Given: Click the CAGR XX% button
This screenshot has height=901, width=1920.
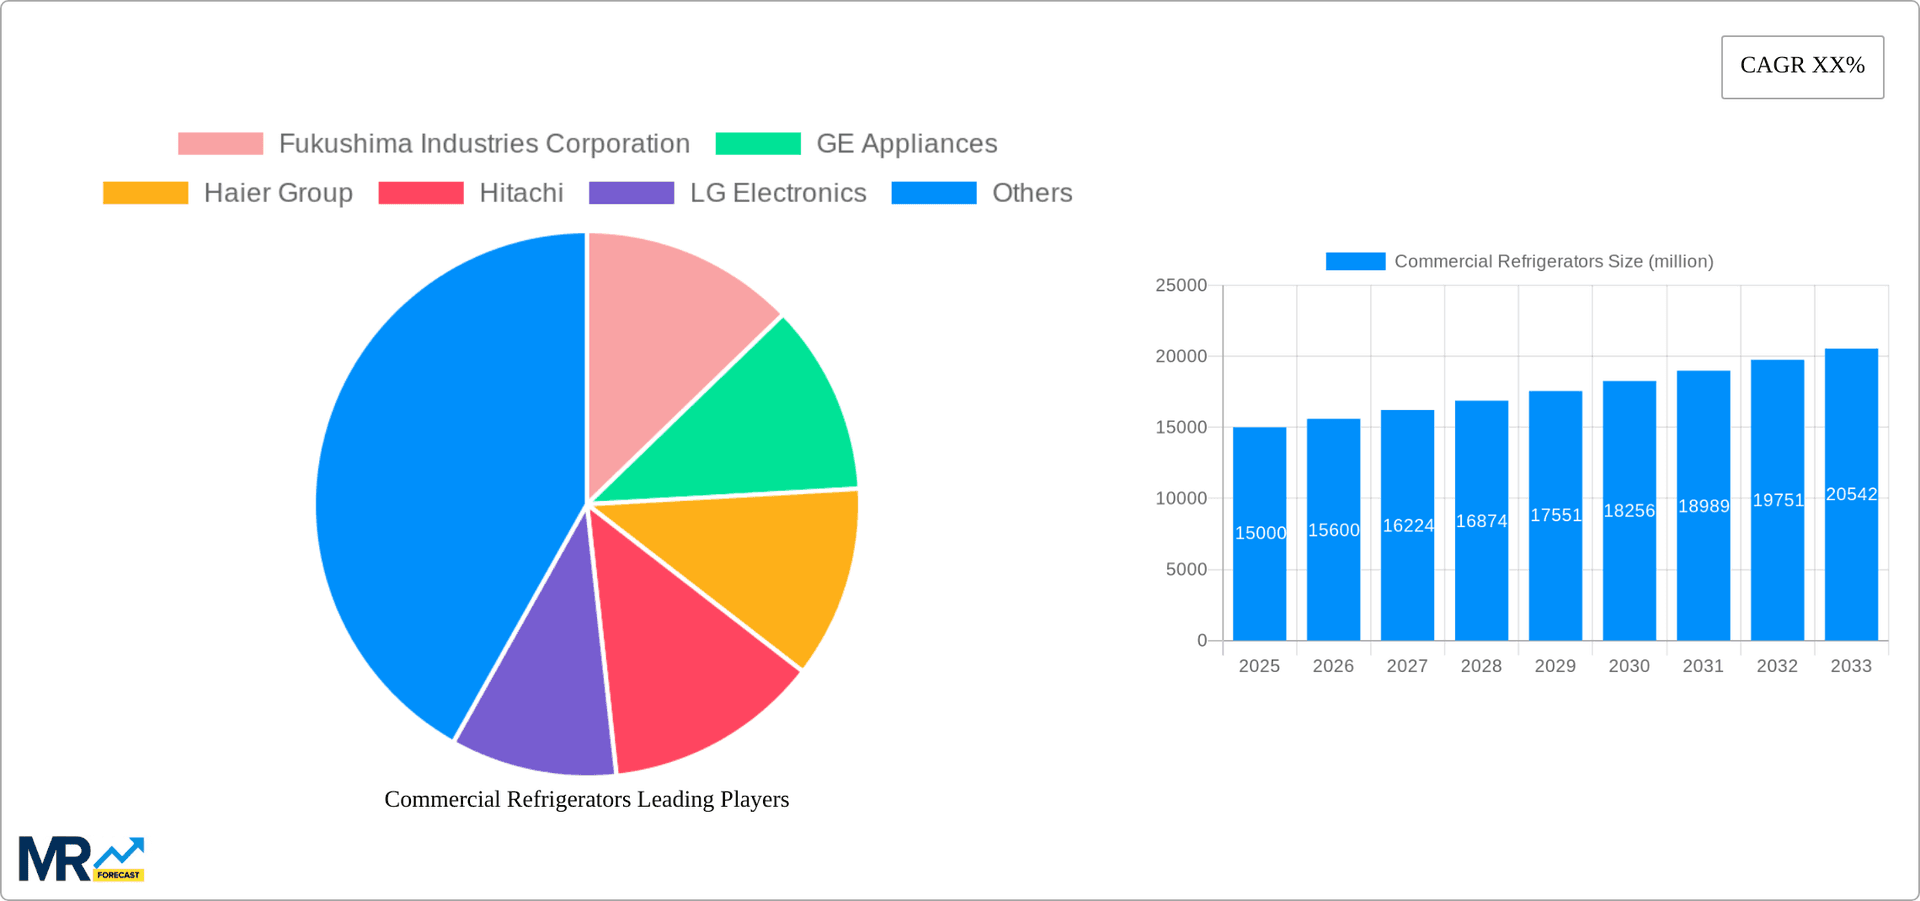Looking at the screenshot, I should [x=1802, y=66].
